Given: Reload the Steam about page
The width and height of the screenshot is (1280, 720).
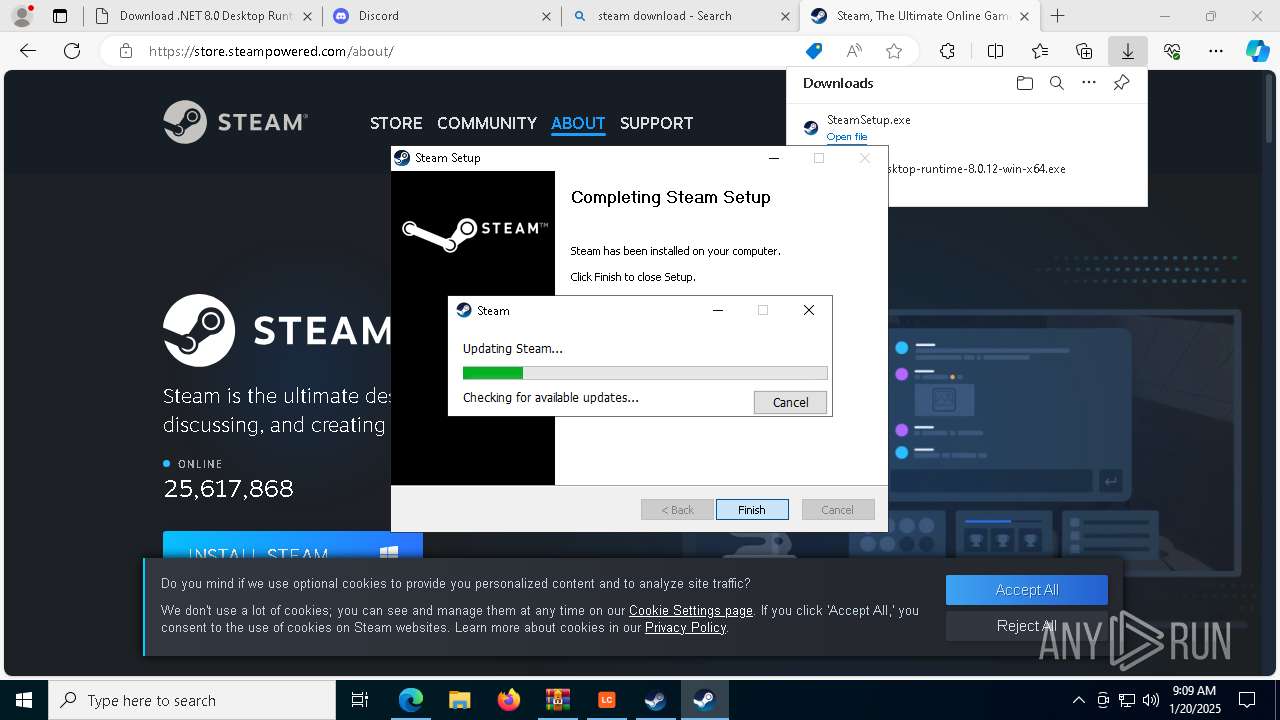Looking at the screenshot, I should [x=72, y=51].
